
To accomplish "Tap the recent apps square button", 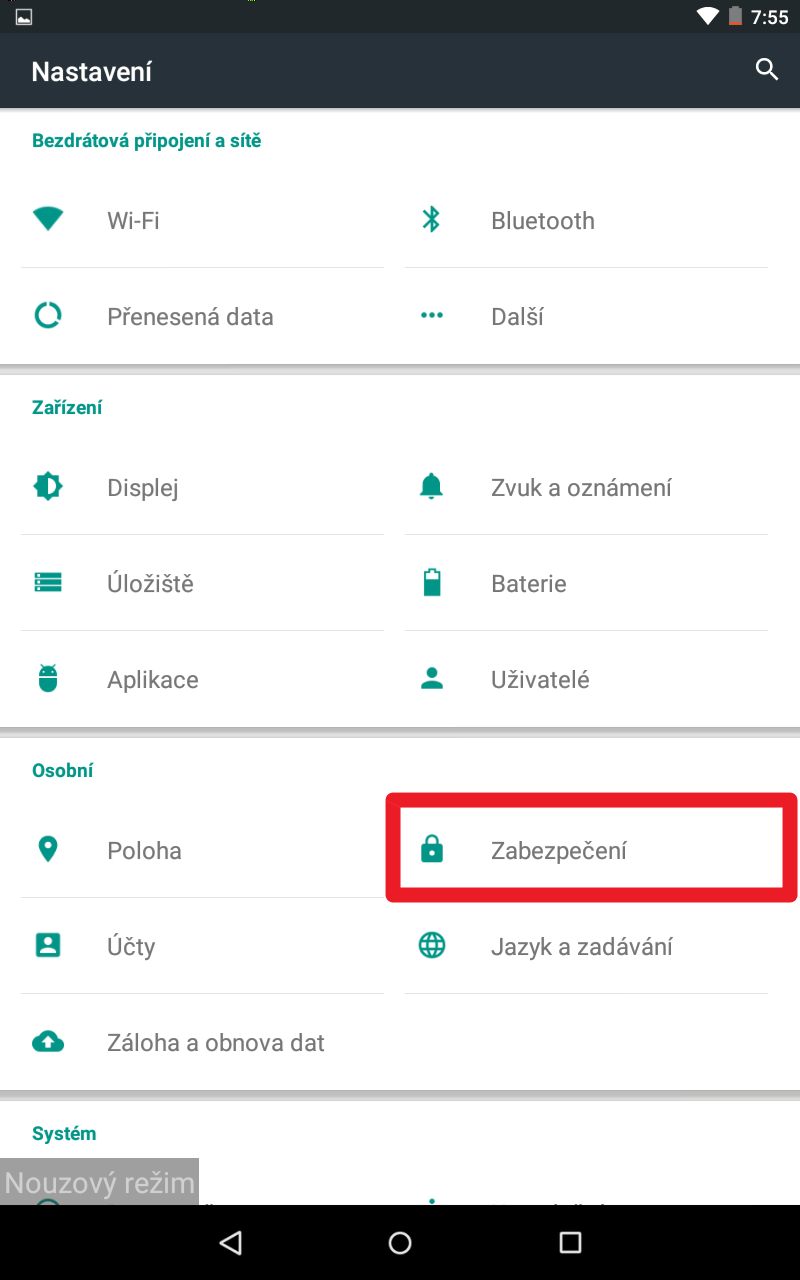I will pos(570,1242).
